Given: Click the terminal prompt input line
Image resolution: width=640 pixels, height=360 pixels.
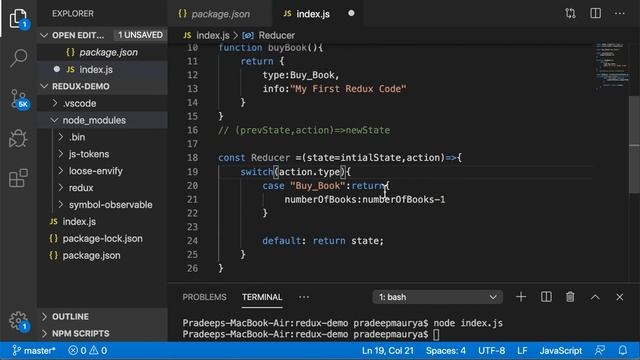Looking at the screenshot, I should coord(310,334).
